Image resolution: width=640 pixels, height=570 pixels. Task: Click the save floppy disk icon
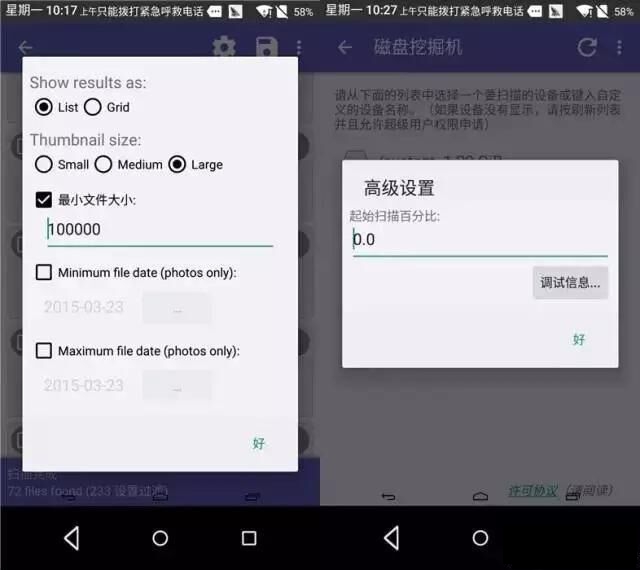coord(267,47)
